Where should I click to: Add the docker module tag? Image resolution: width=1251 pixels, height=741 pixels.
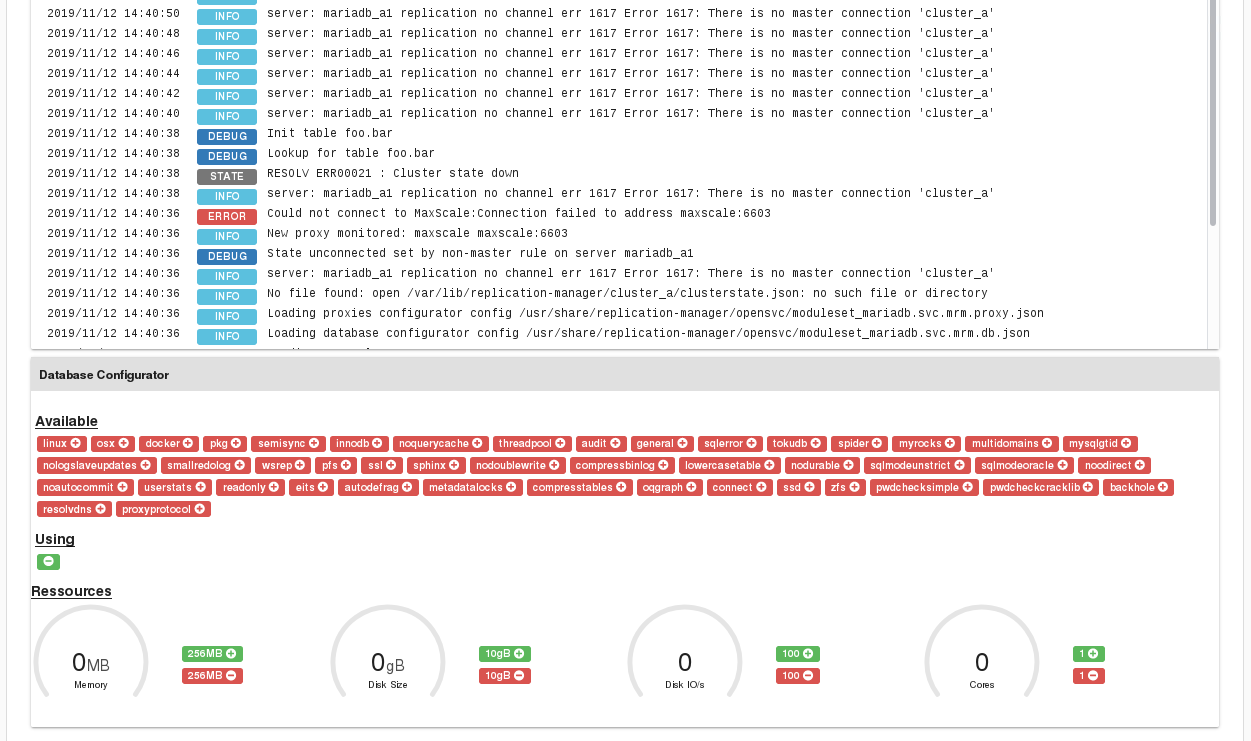point(168,443)
